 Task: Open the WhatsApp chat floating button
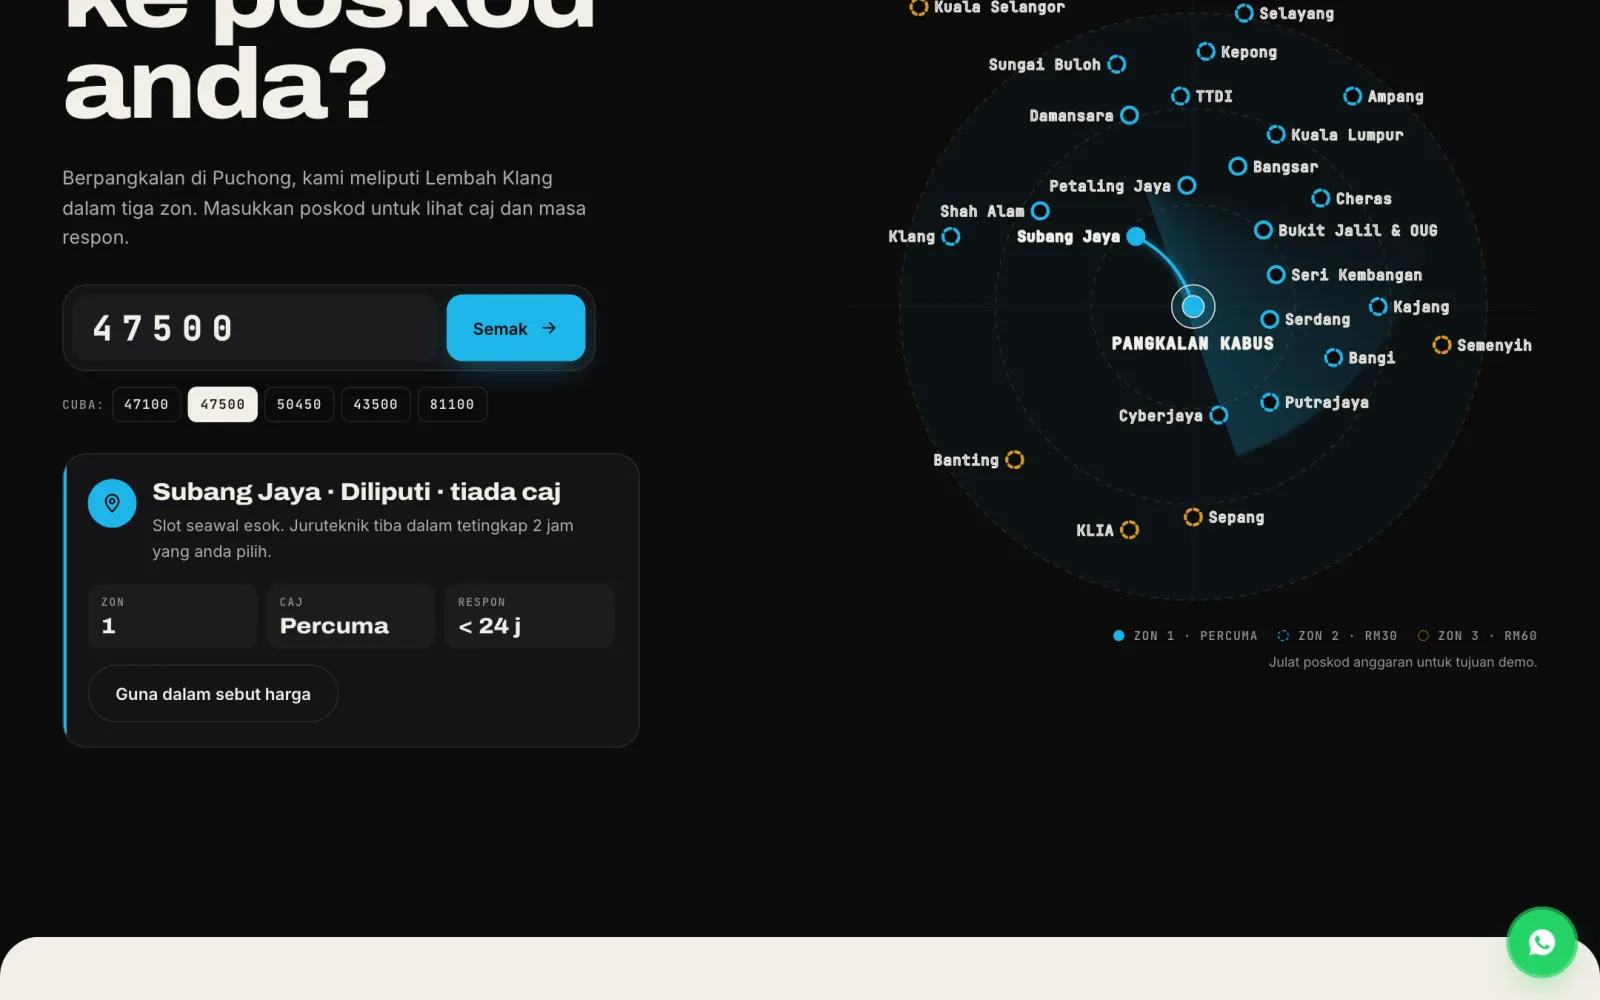click(1541, 942)
